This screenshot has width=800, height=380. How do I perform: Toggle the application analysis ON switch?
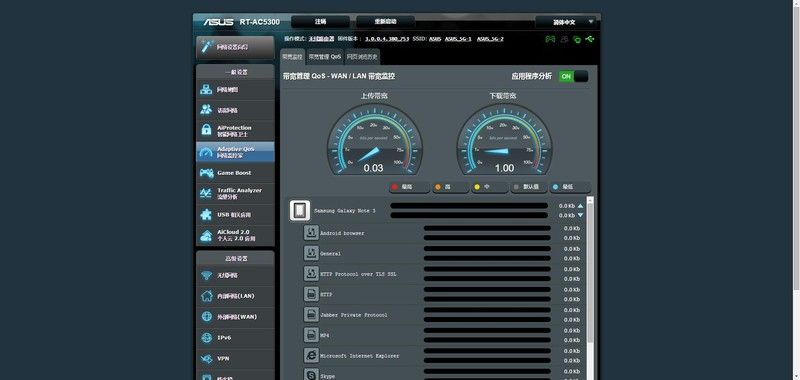pos(573,77)
